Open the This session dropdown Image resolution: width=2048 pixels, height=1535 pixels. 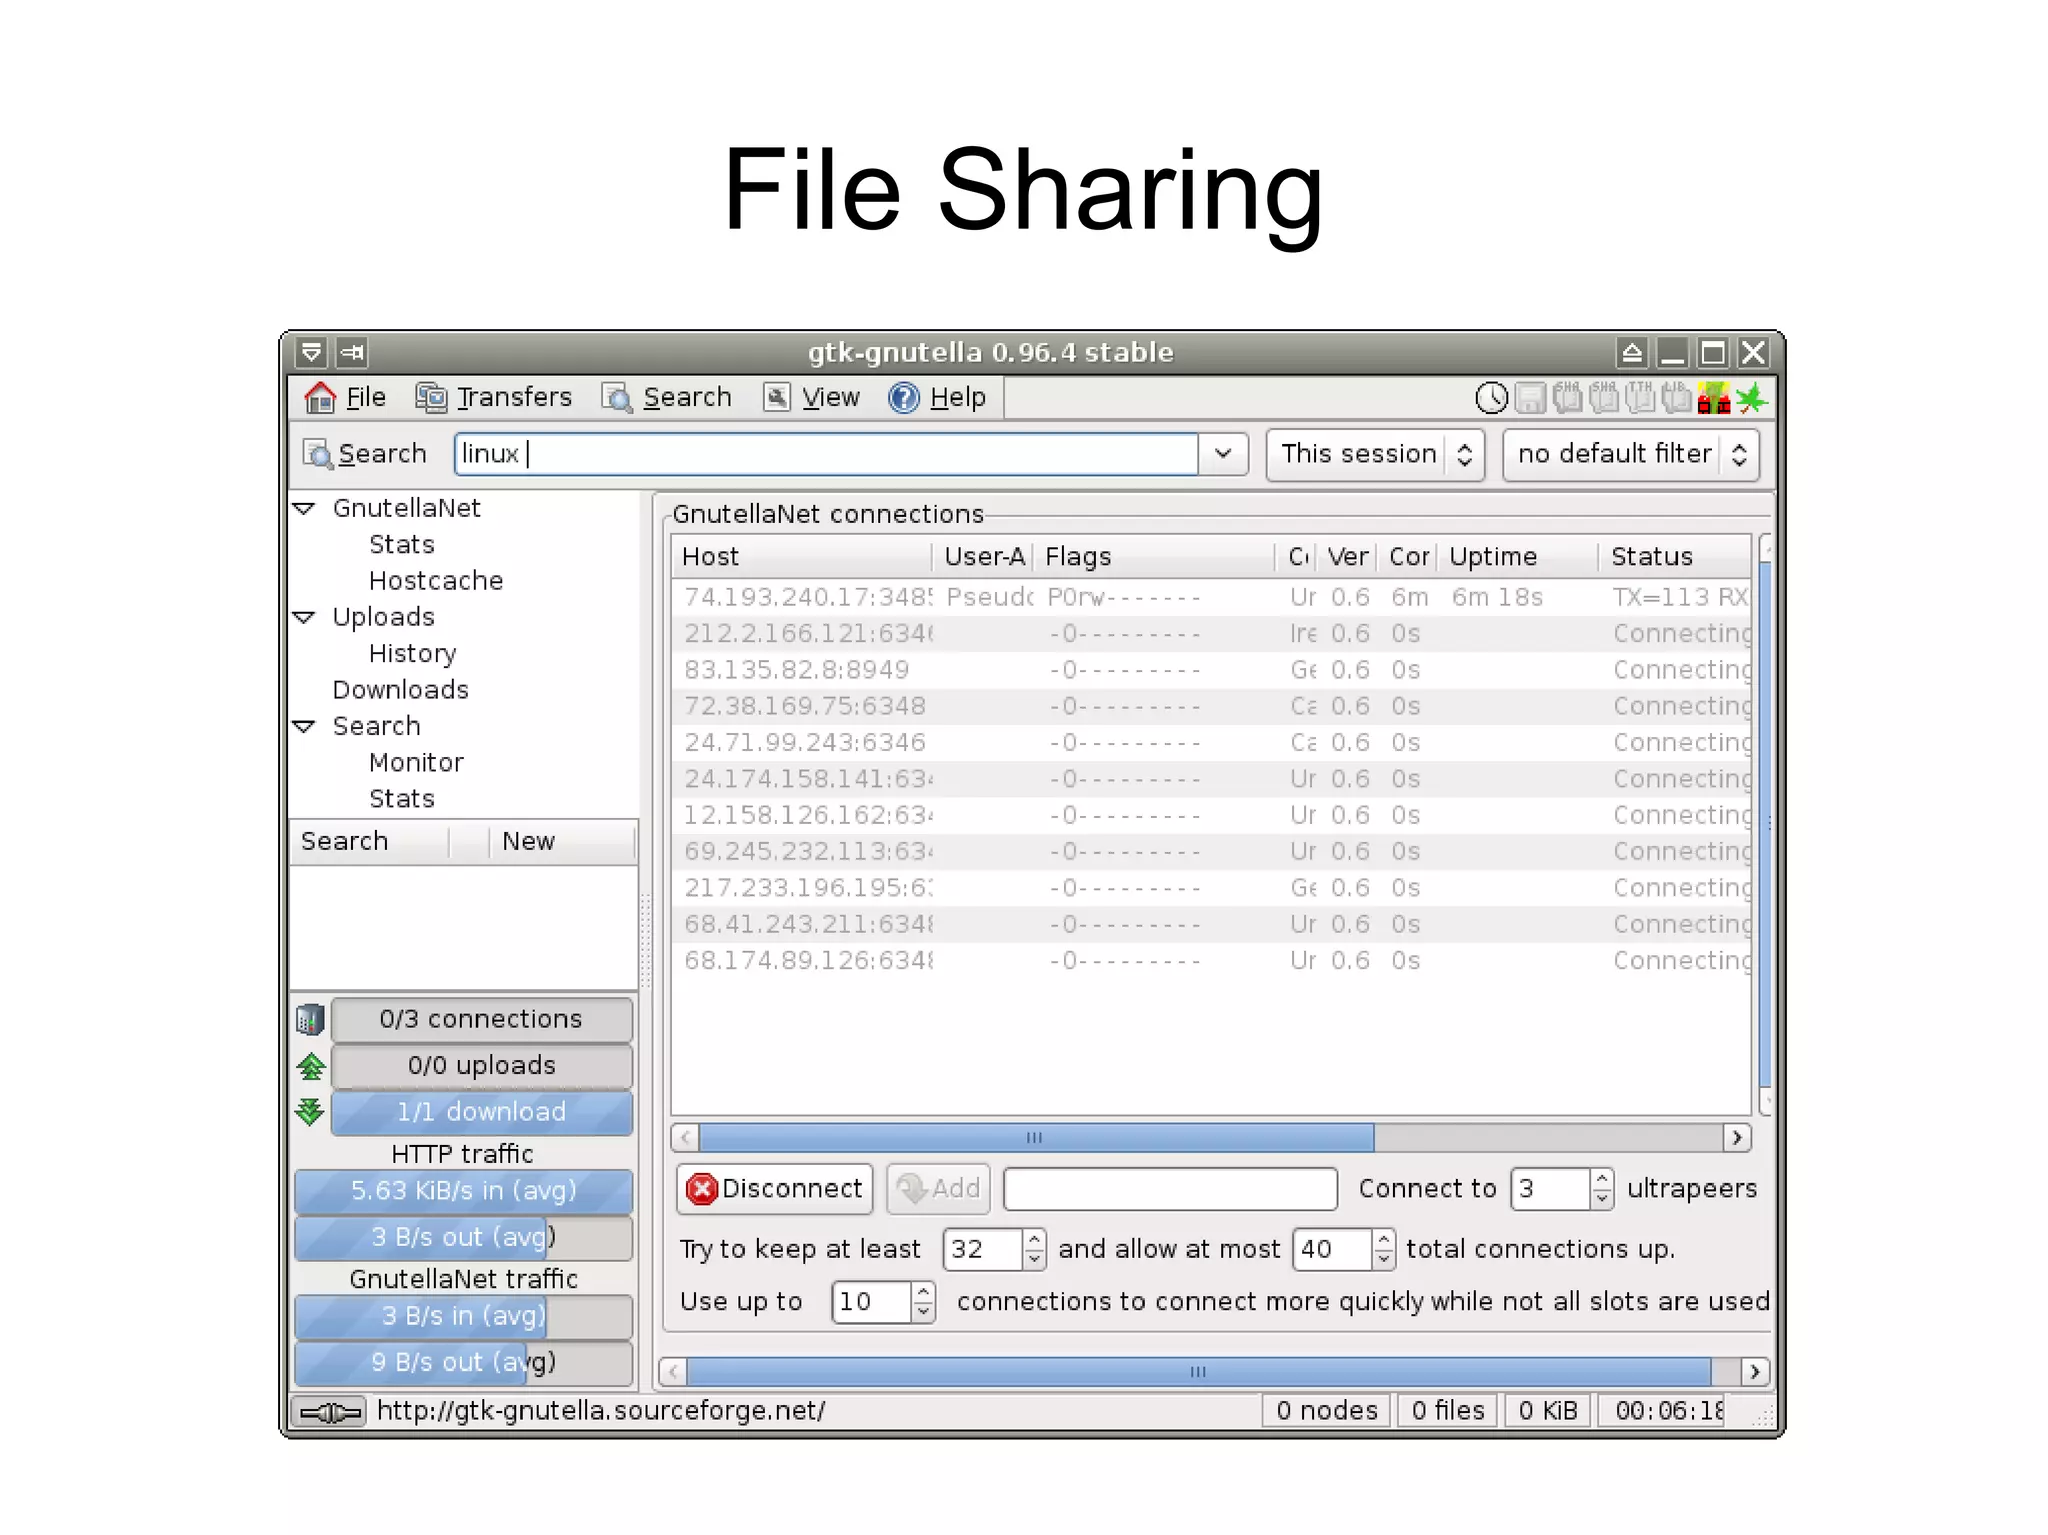(x=1375, y=455)
